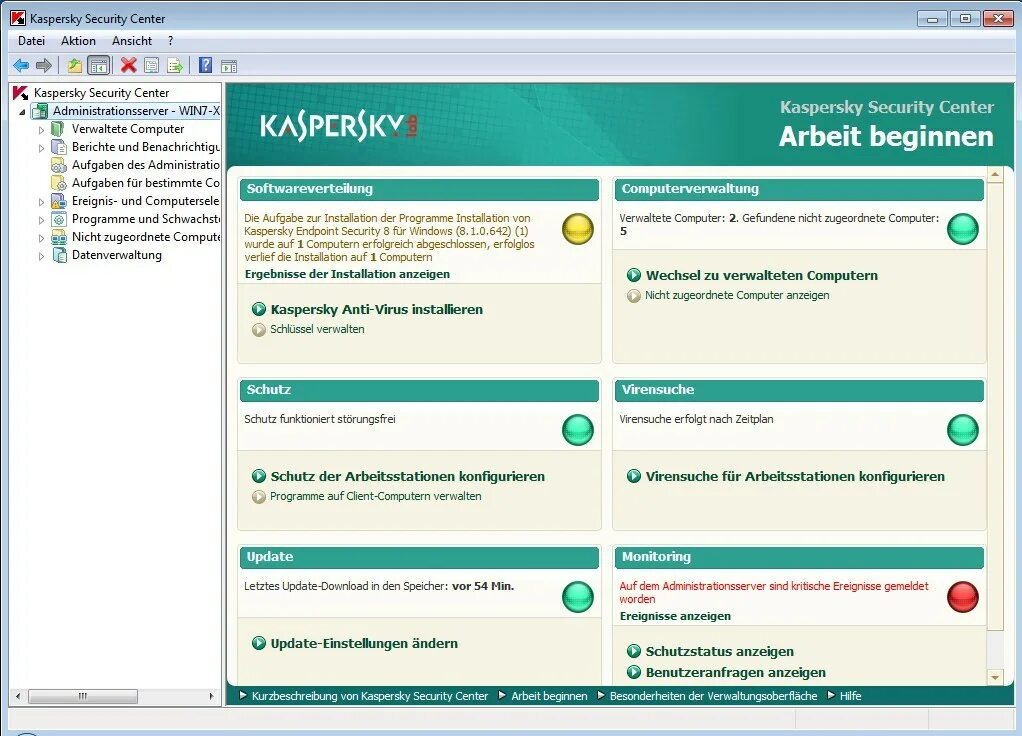Expand Programme und Schwachstellen node
The image size is (1022, 736).
click(x=41, y=220)
